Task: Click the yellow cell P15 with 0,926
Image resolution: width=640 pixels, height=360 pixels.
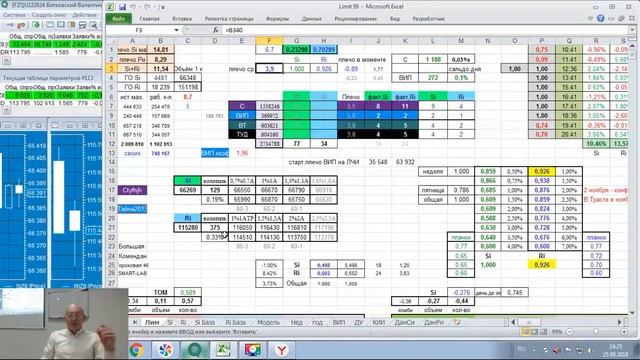Action: coord(542,171)
